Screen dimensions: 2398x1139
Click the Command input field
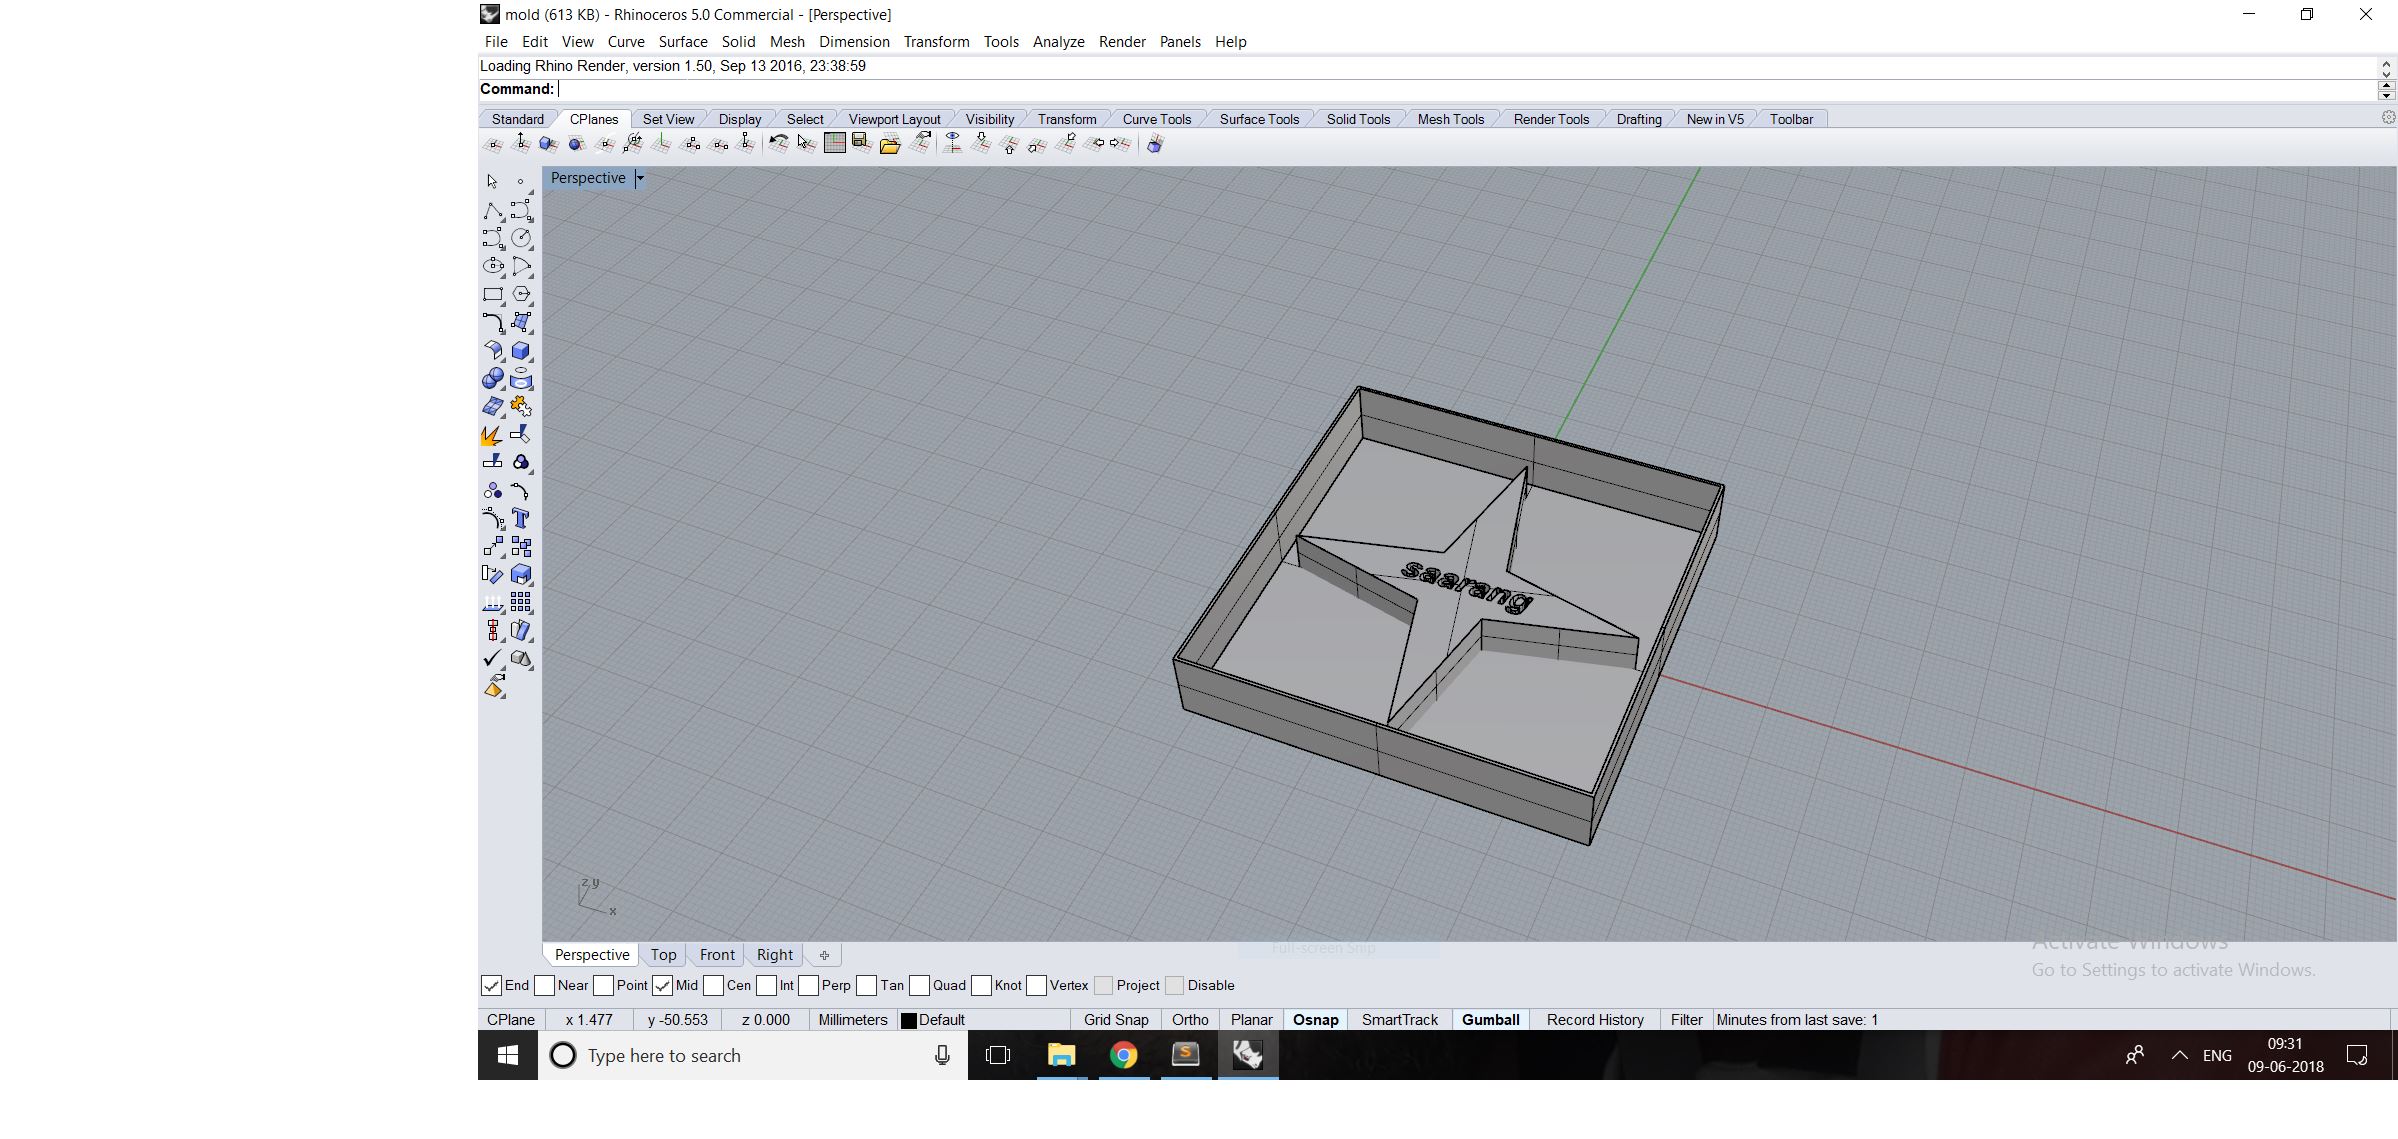coord(1466,89)
